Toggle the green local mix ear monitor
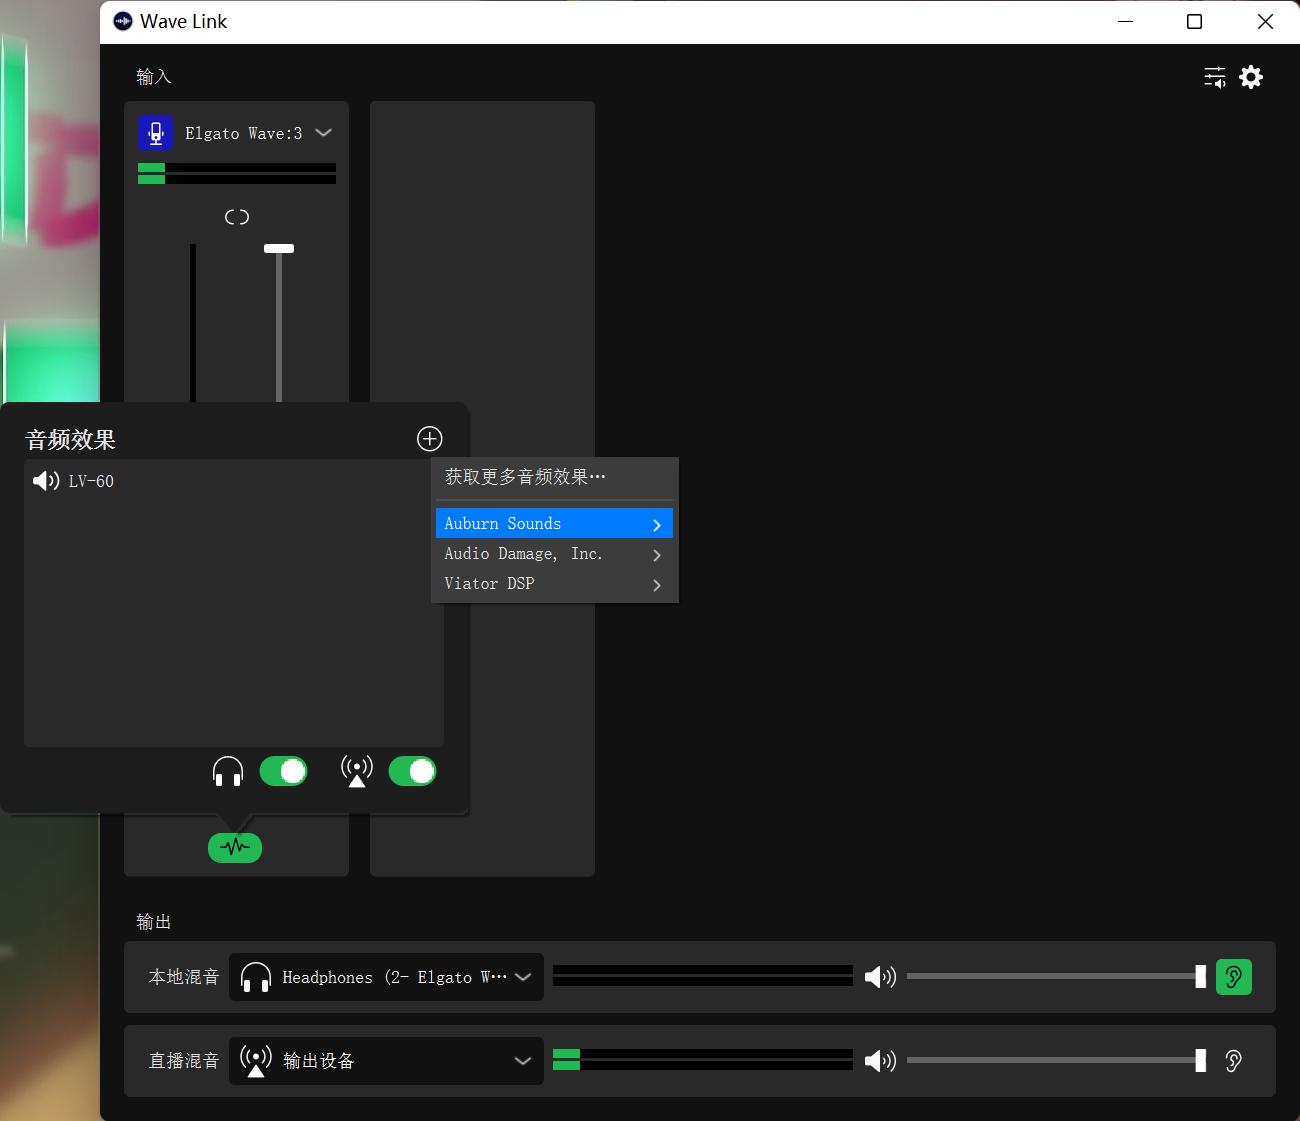Image resolution: width=1300 pixels, height=1121 pixels. 1233,977
